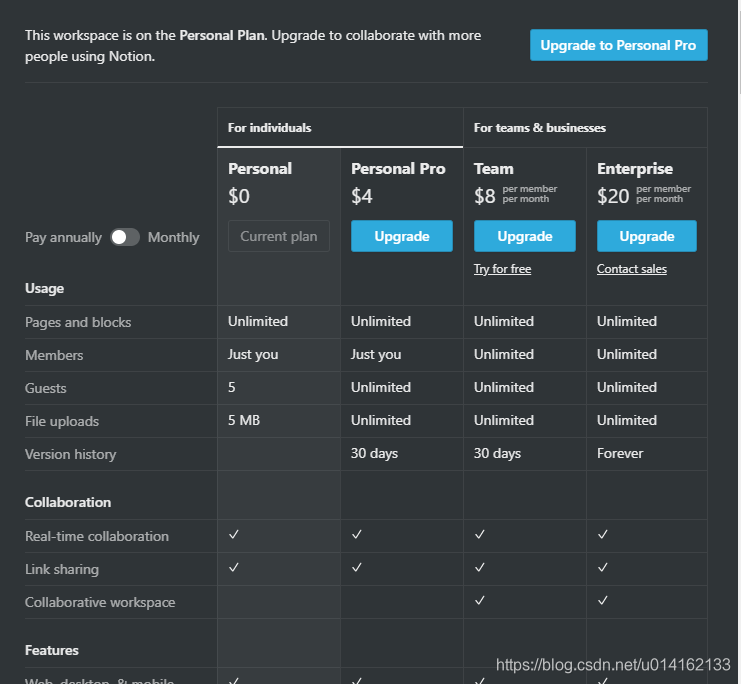Image resolution: width=741 pixels, height=684 pixels.
Task: Click the Features section heading
Action: tap(52, 650)
